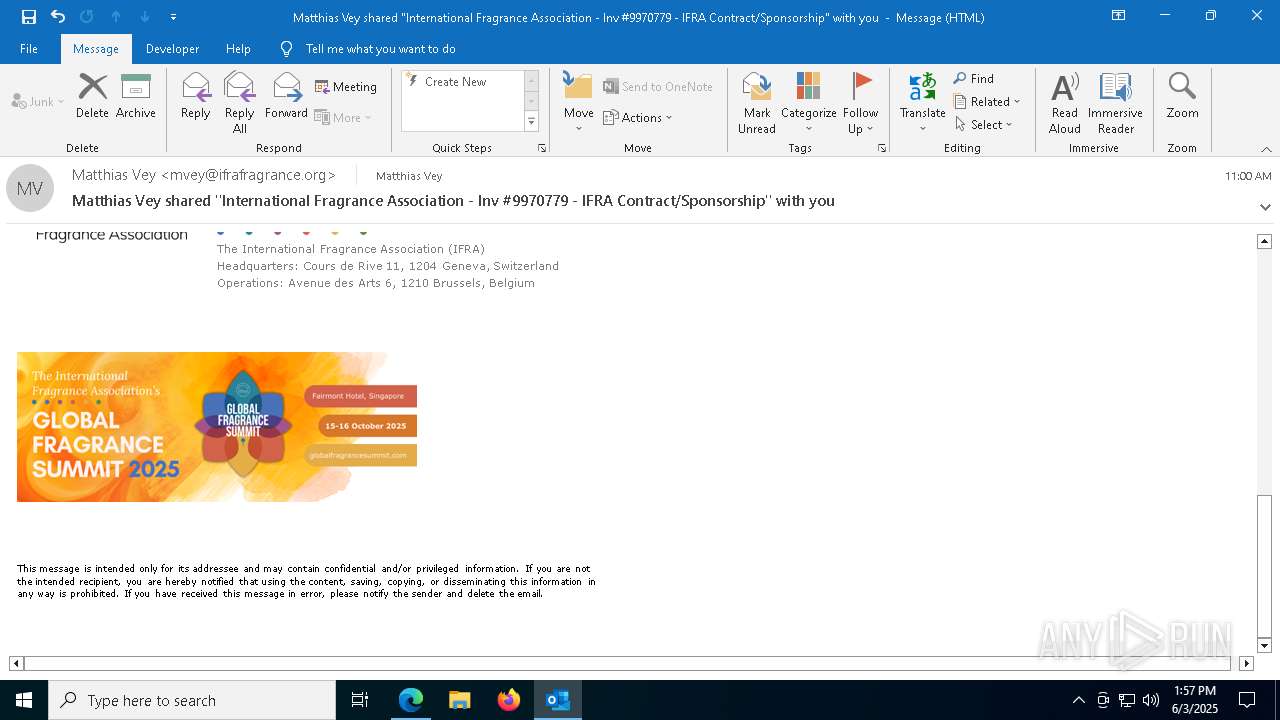
Task: Switch to the Developer tab
Action: click(172, 49)
